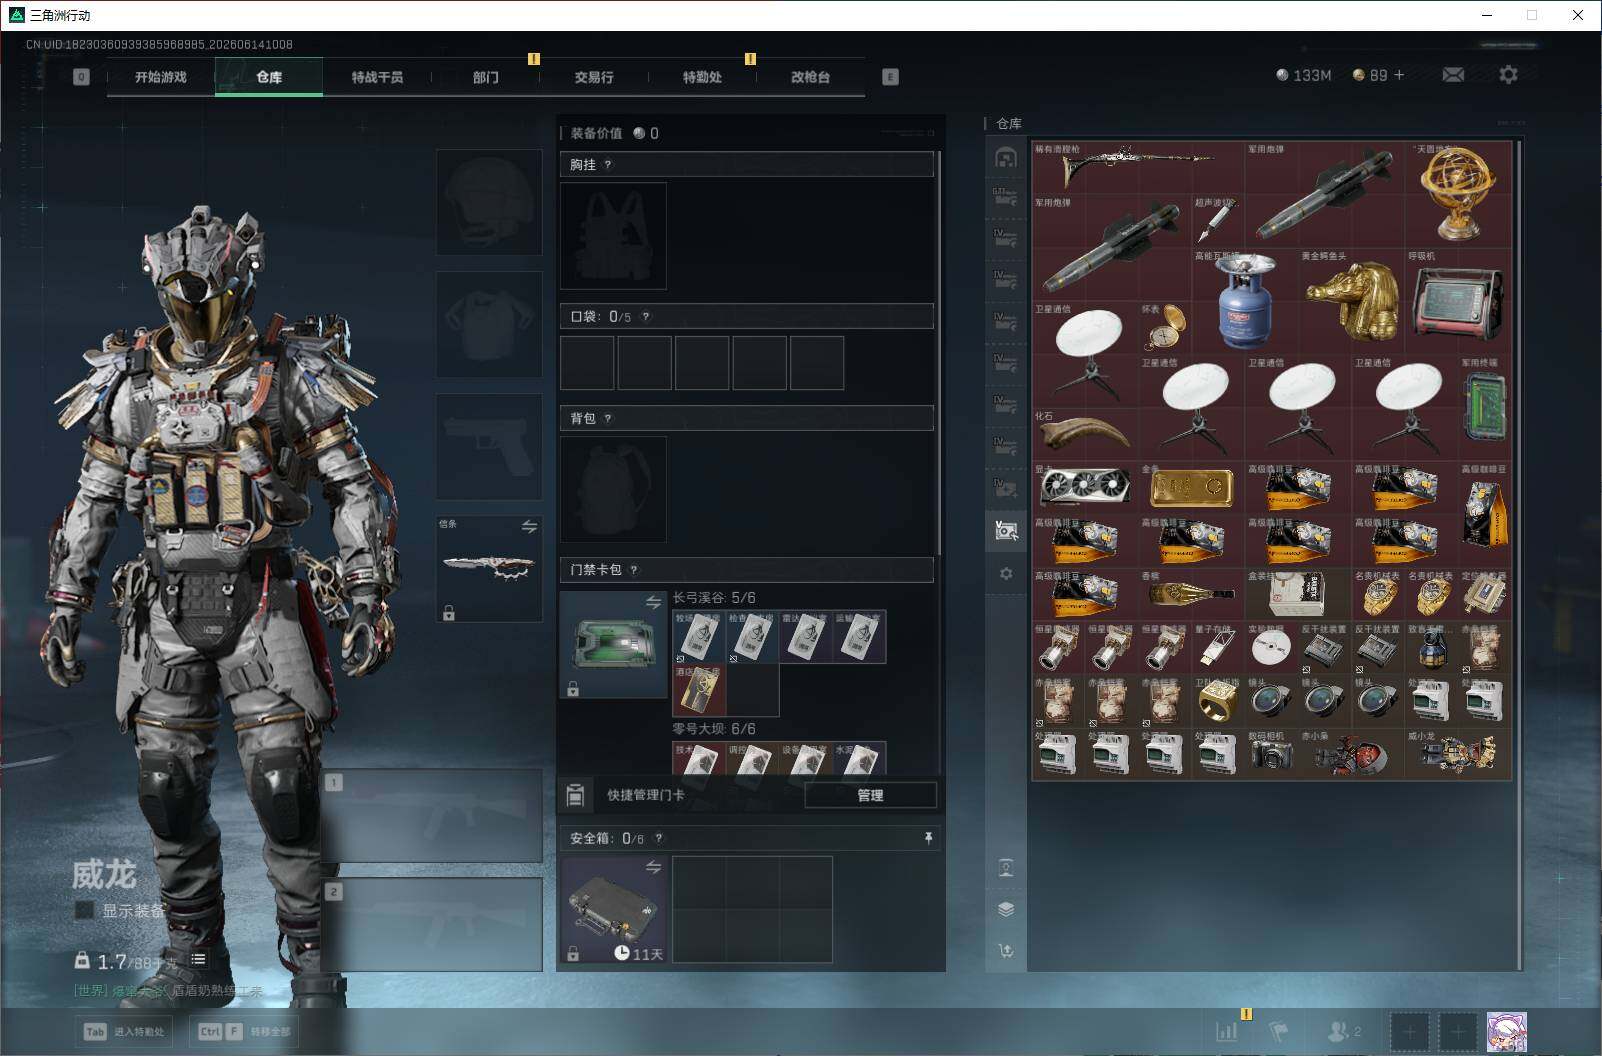Go to the 部门 tab
Screen dimensions: 1602x1056
(x=486, y=77)
